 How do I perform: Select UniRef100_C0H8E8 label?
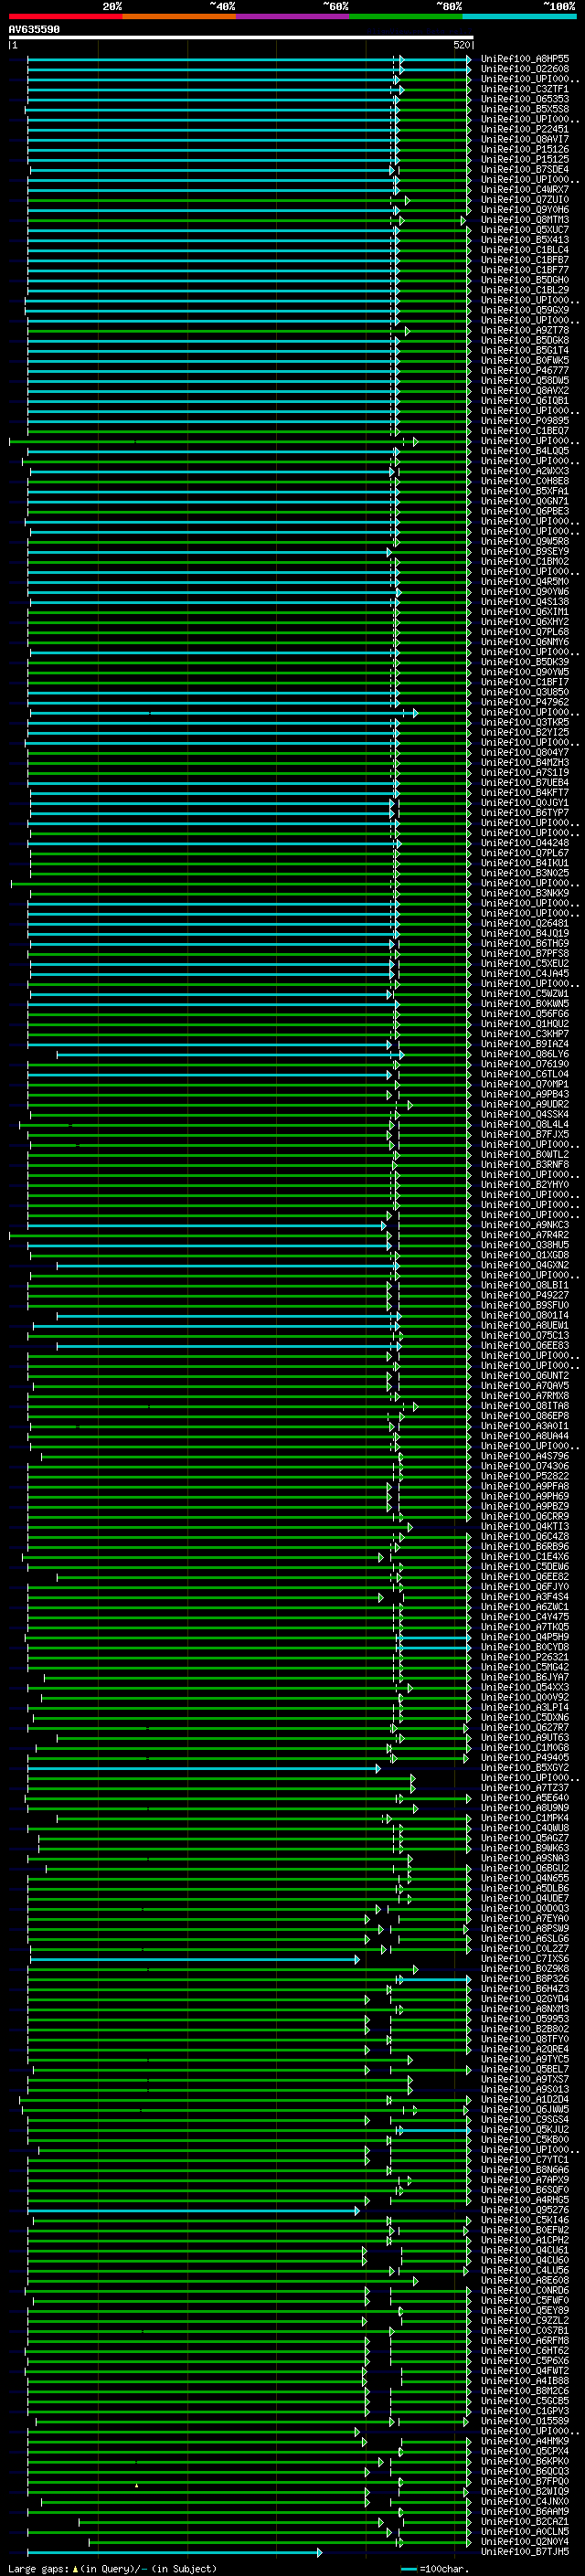(525, 481)
